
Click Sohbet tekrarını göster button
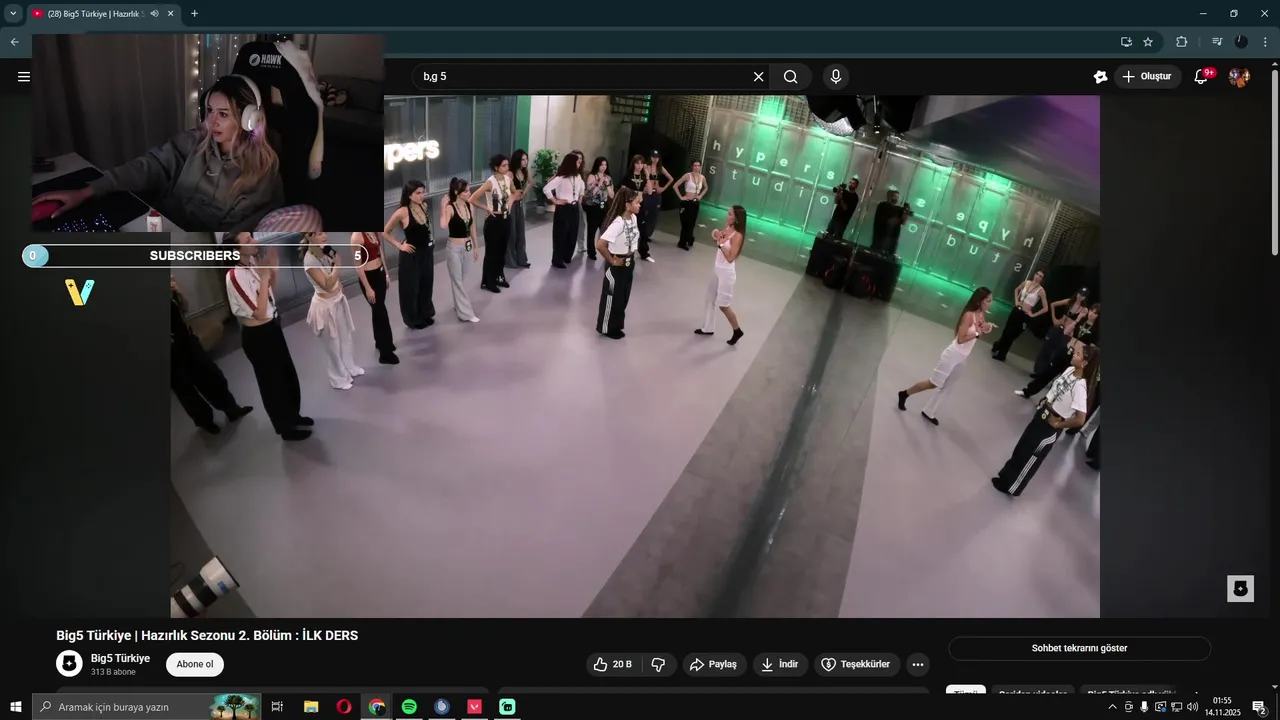click(x=1079, y=648)
